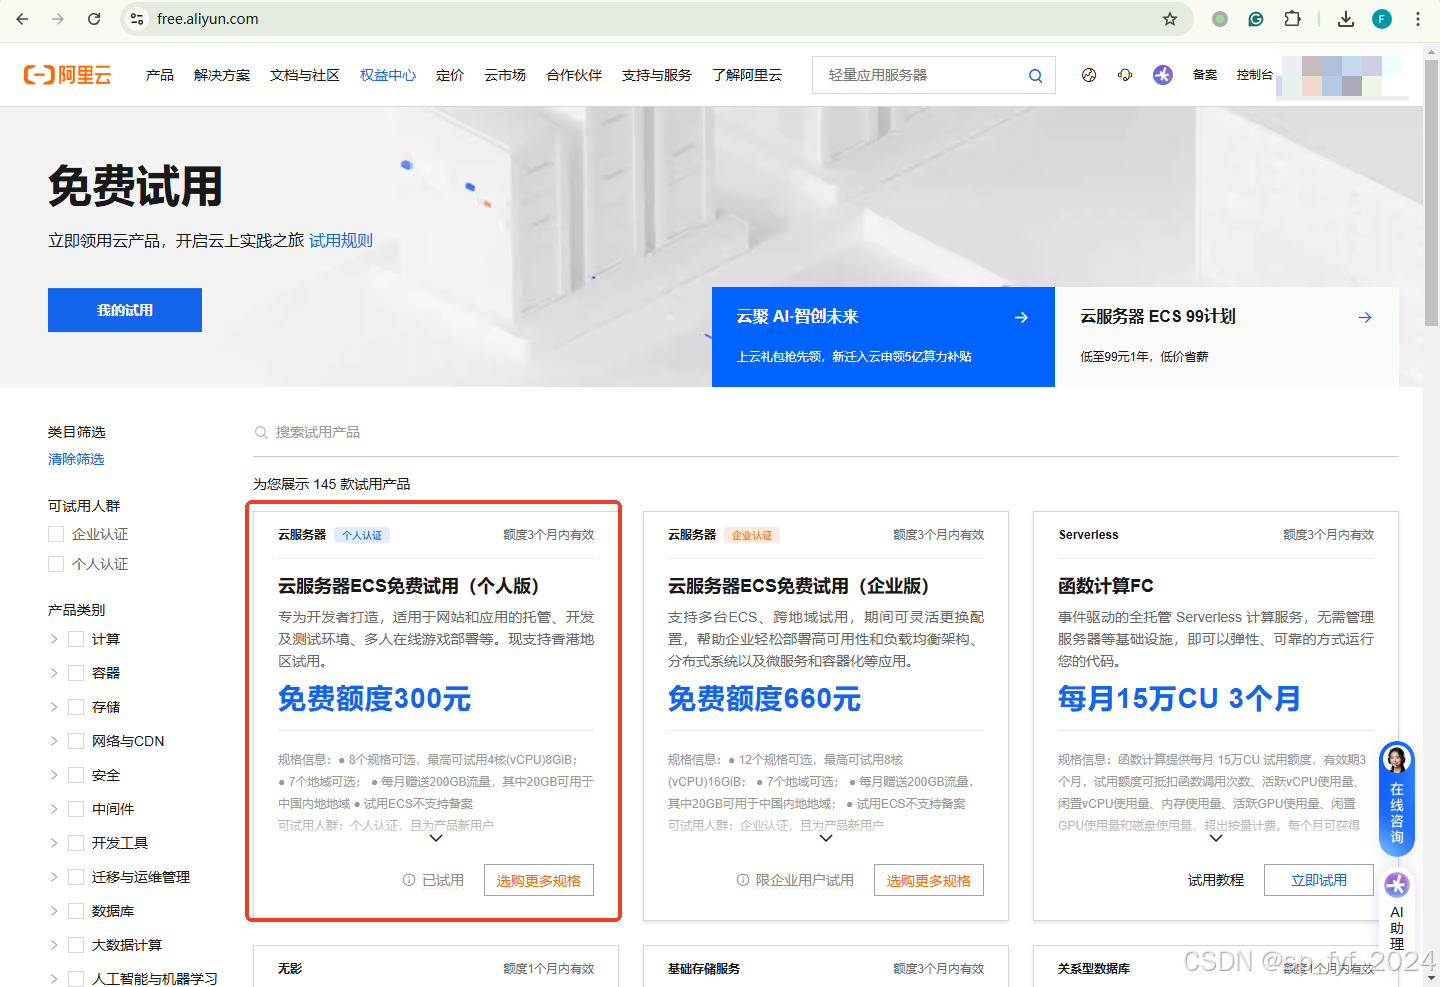Expand the details chevron on the ECS personal card
The image size is (1440, 987).
coord(434,838)
